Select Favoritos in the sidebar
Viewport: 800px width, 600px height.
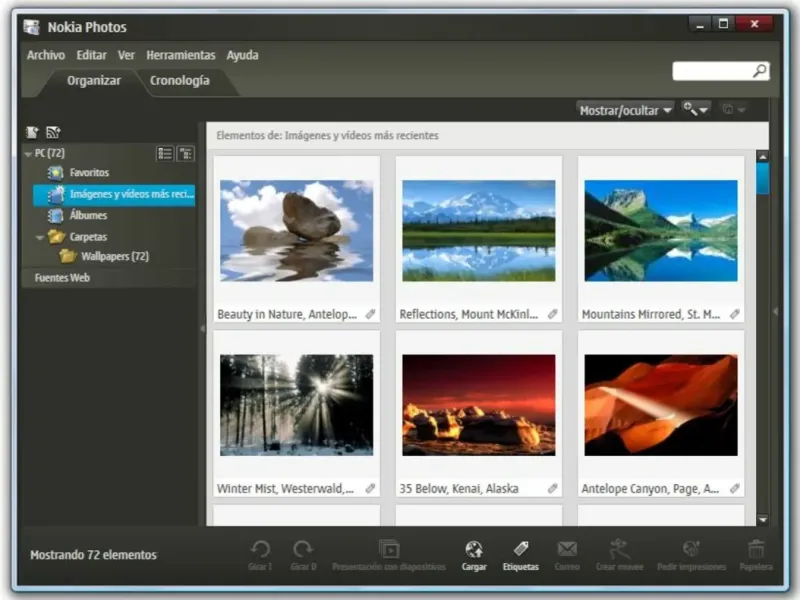tap(89, 173)
